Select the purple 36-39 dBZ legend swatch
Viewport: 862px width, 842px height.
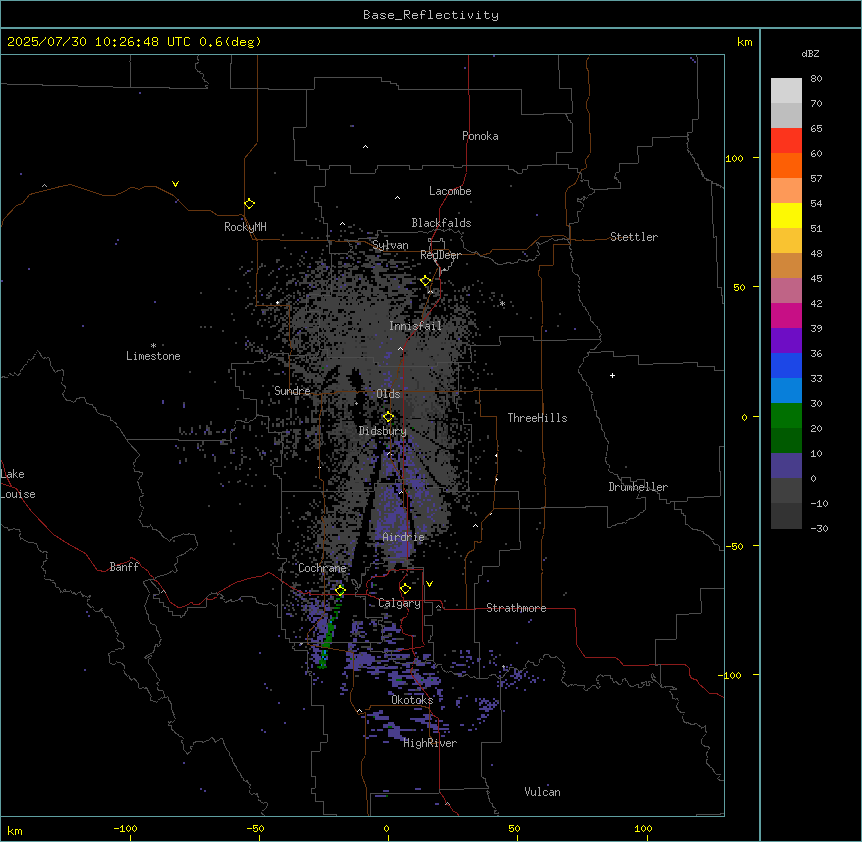(x=786, y=341)
